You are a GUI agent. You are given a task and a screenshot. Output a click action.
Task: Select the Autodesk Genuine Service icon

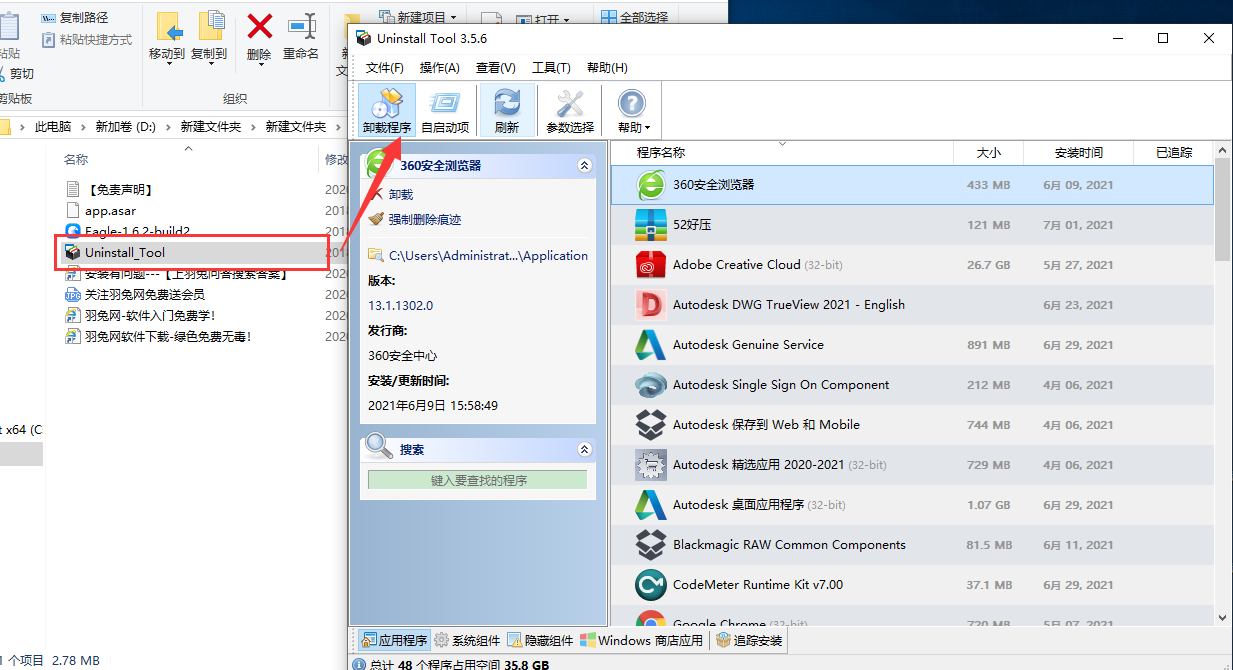(x=651, y=345)
